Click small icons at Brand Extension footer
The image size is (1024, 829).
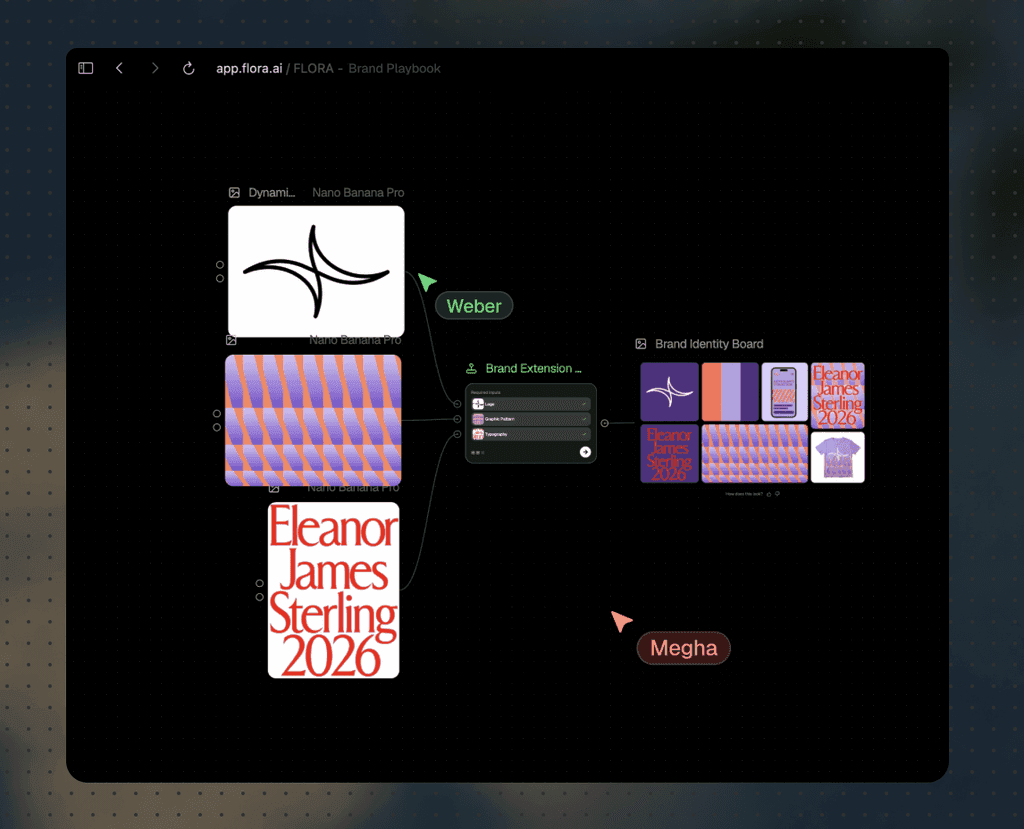click(478, 453)
